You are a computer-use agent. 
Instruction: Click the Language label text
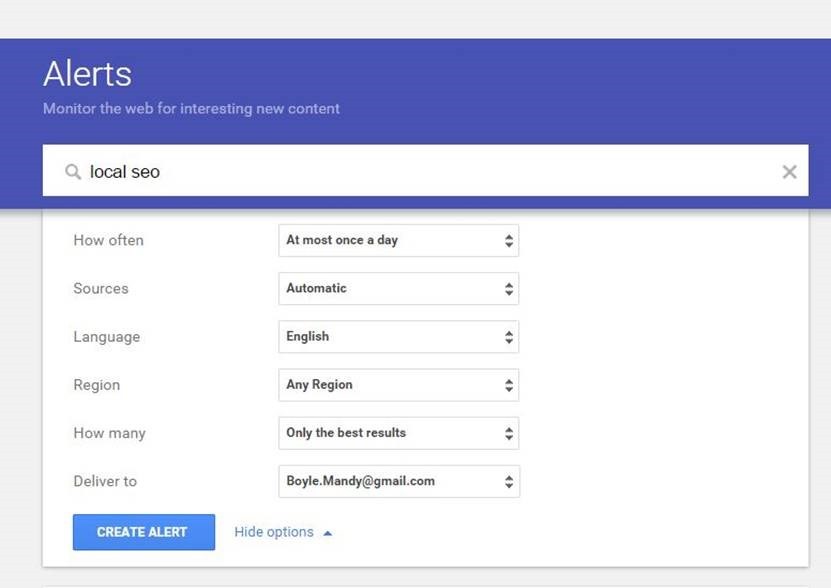tap(106, 337)
